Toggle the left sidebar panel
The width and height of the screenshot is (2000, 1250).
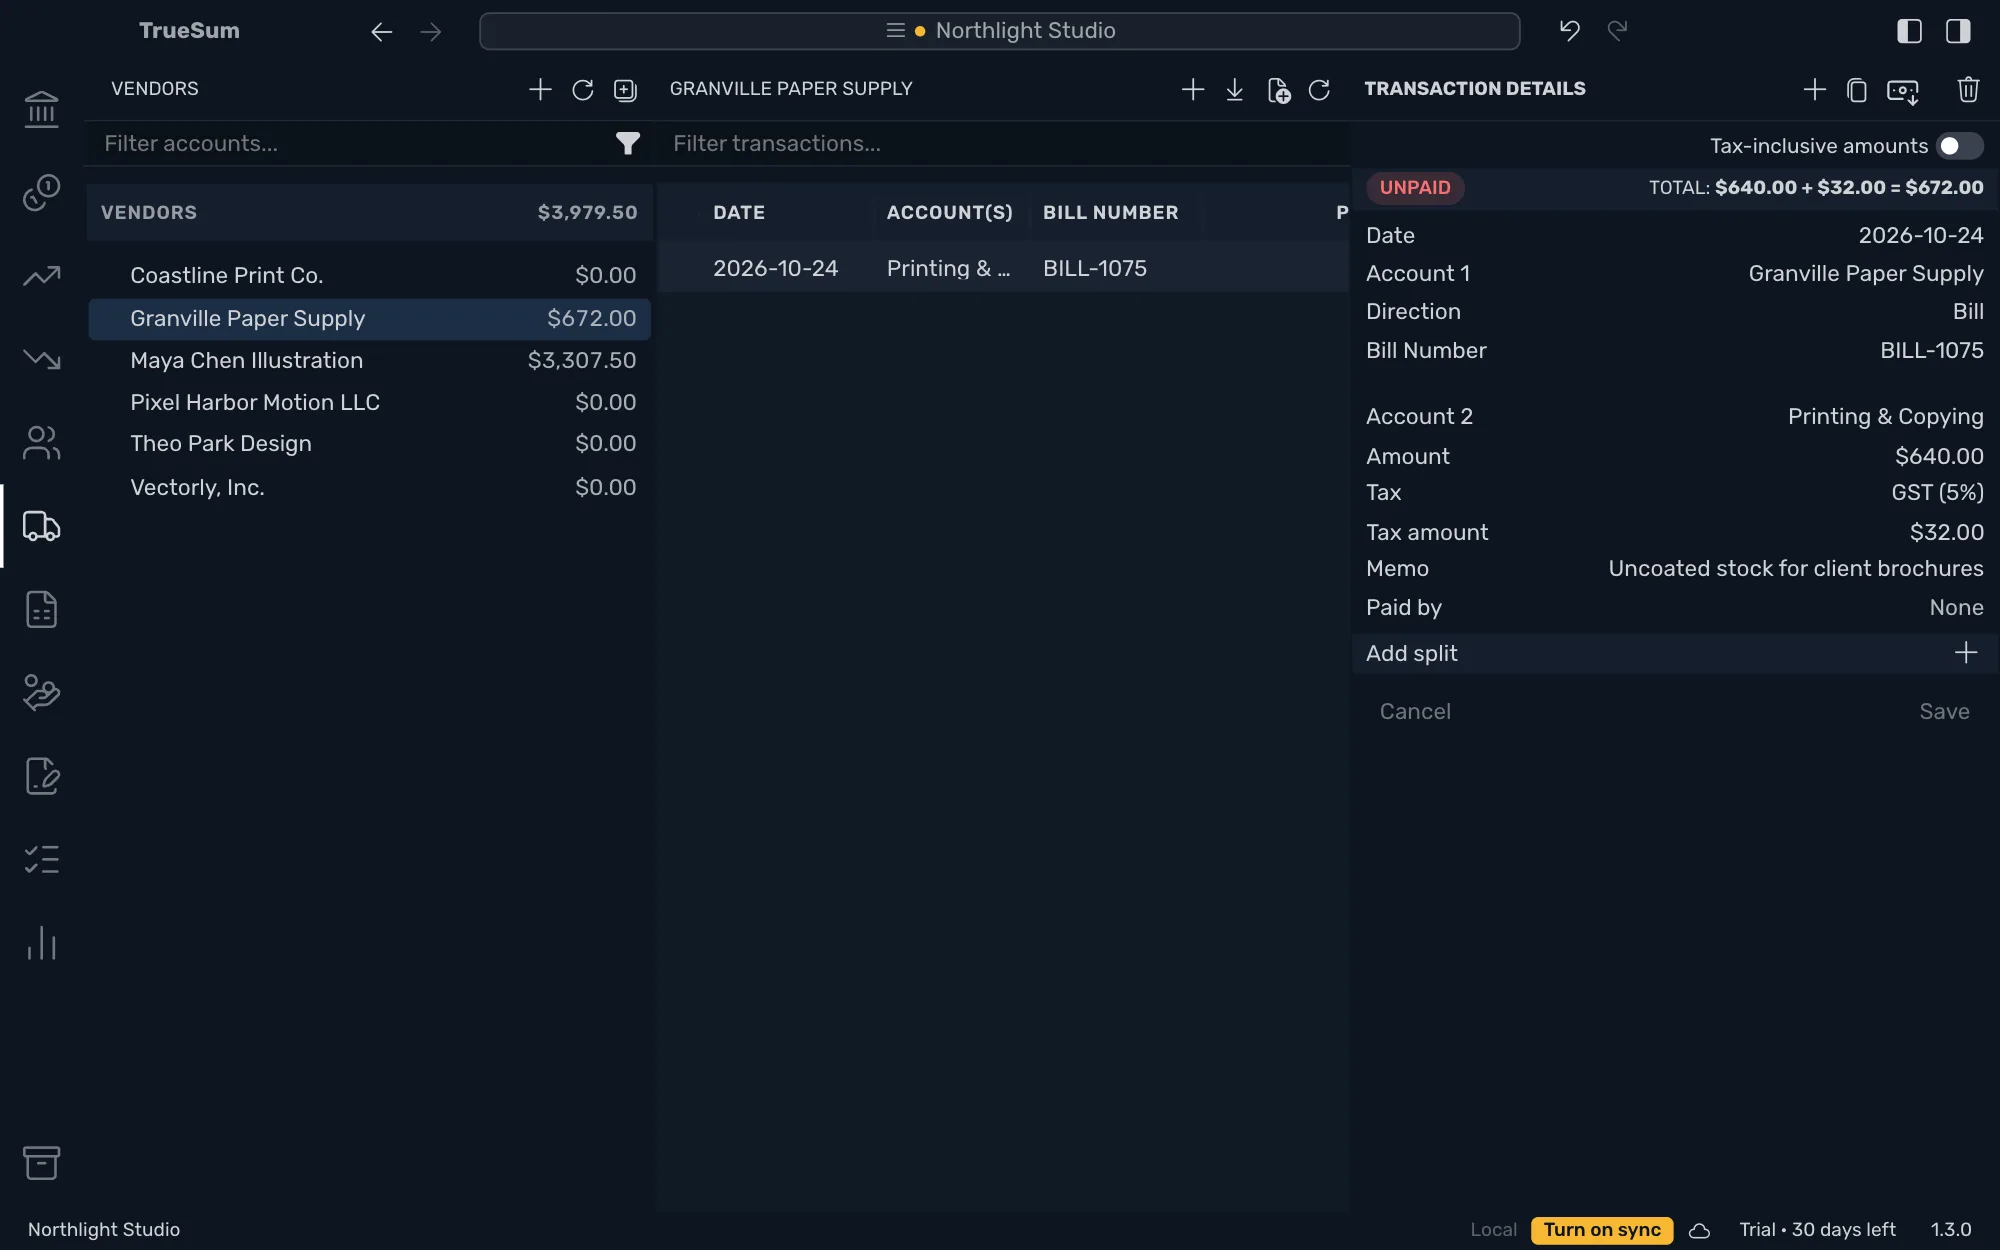point(1909,31)
